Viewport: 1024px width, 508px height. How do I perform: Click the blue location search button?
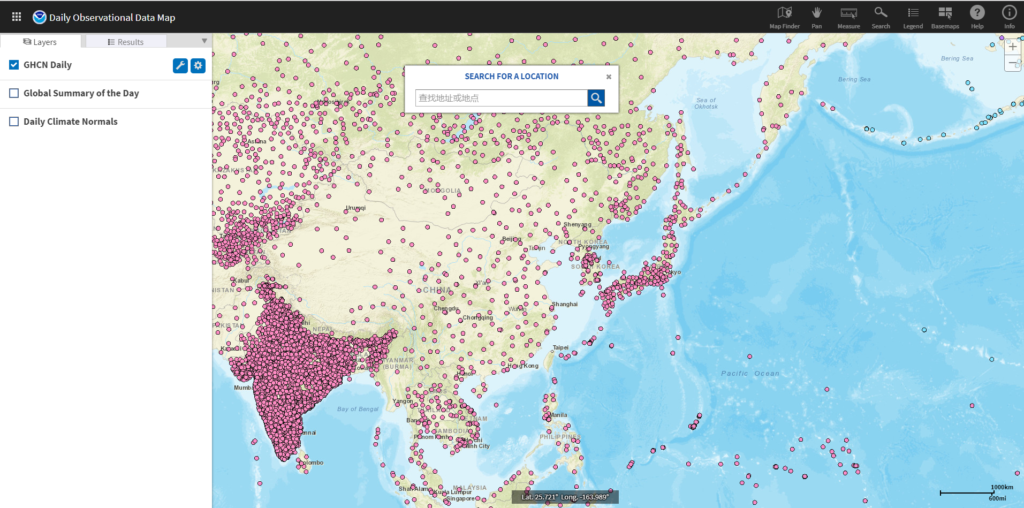(x=596, y=98)
